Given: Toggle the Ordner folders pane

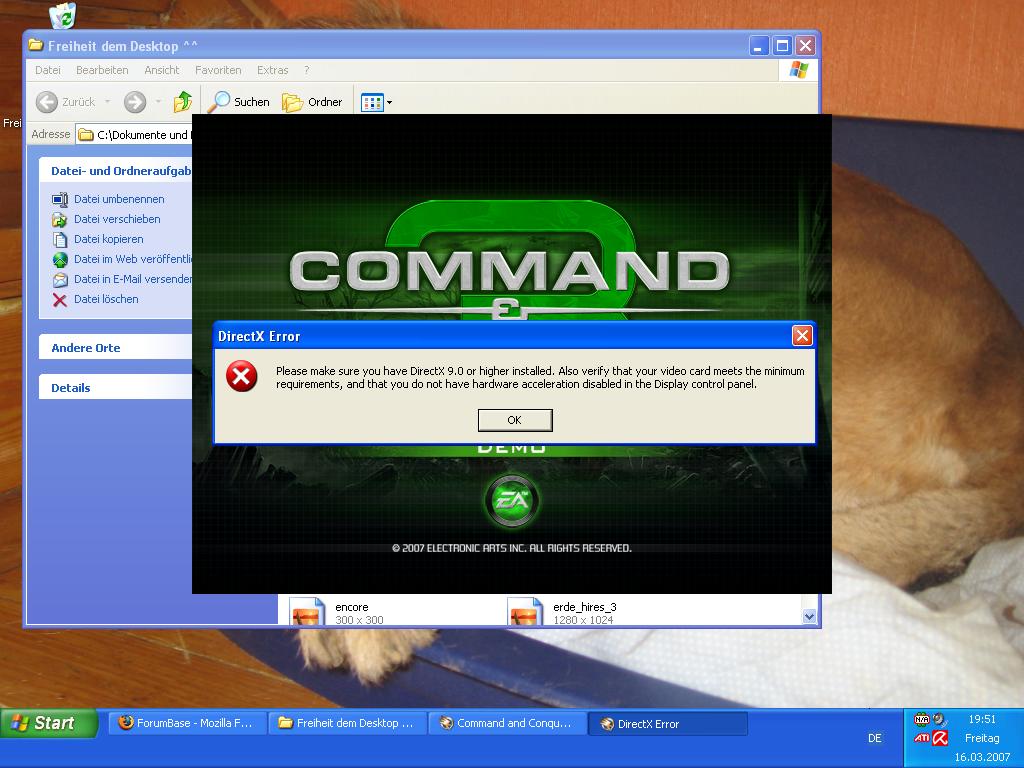Looking at the screenshot, I should coord(312,102).
